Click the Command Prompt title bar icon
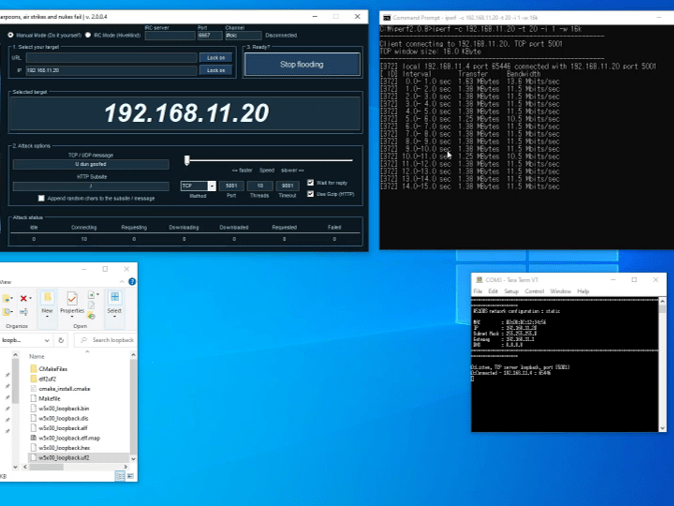This screenshot has width=674, height=506. pyautogui.click(x=387, y=18)
